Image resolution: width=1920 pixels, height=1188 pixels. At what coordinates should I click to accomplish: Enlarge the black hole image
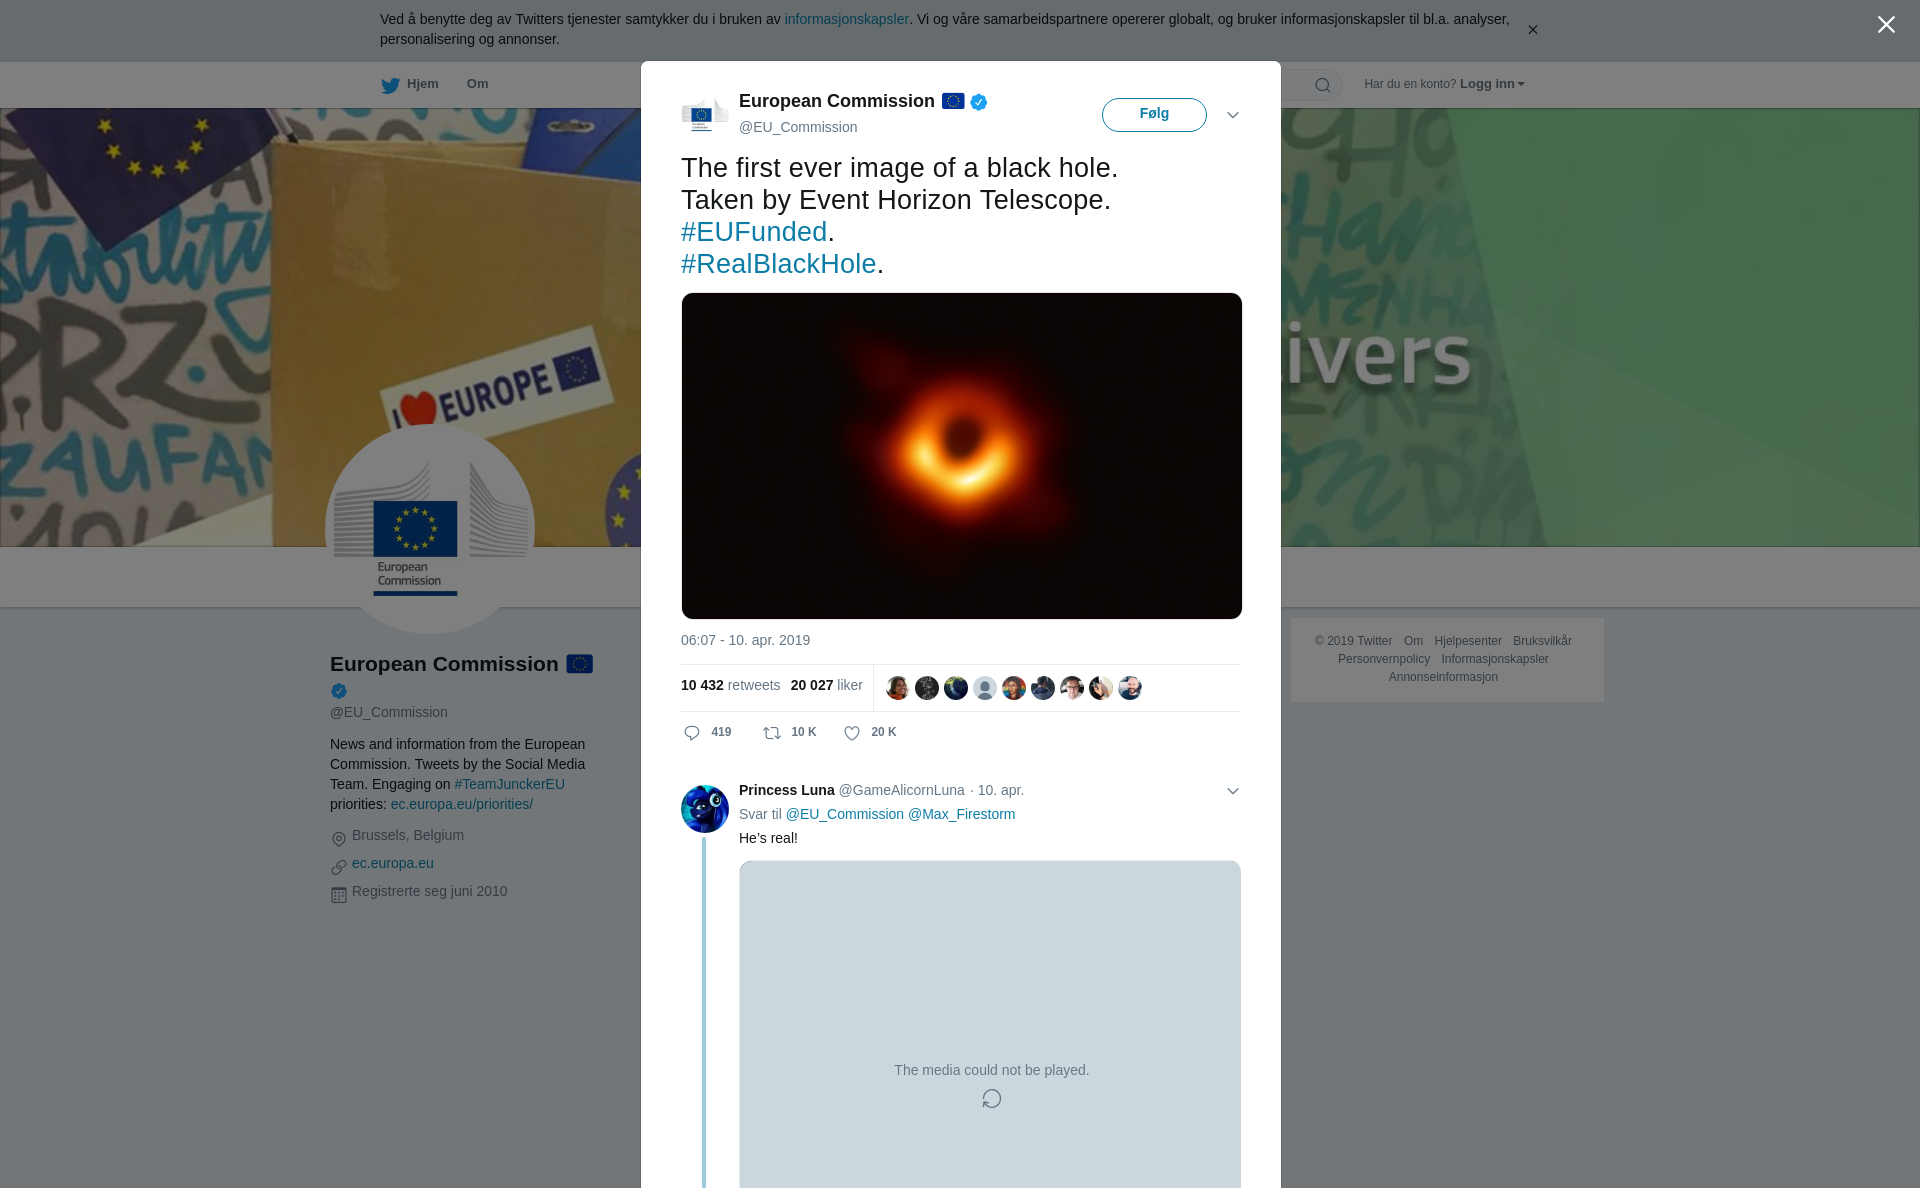click(x=961, y=456)
